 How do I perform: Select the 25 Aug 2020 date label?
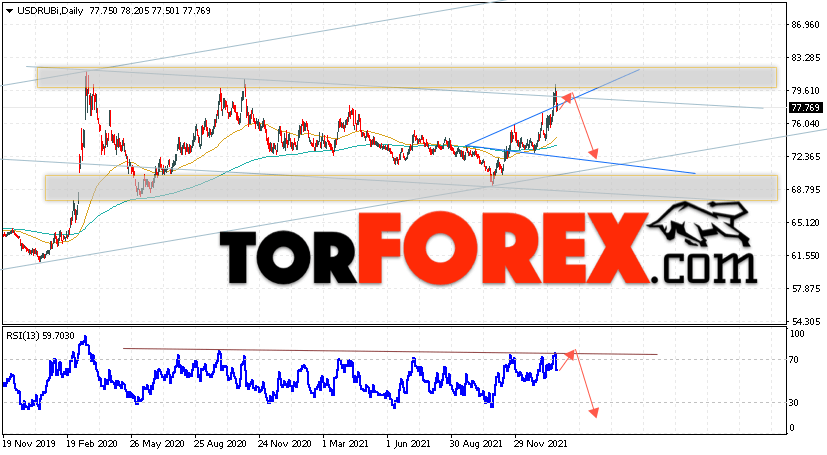(x=220, y=444)
